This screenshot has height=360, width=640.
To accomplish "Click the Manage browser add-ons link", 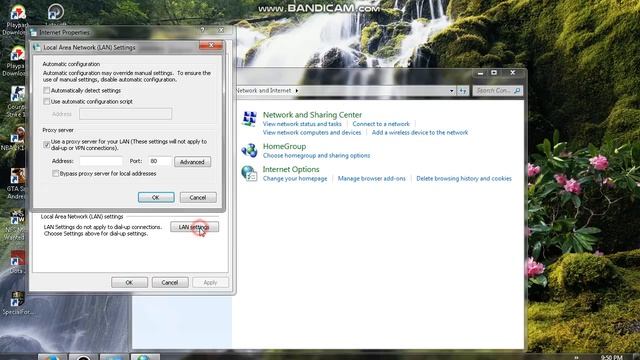I will (372, 178).
